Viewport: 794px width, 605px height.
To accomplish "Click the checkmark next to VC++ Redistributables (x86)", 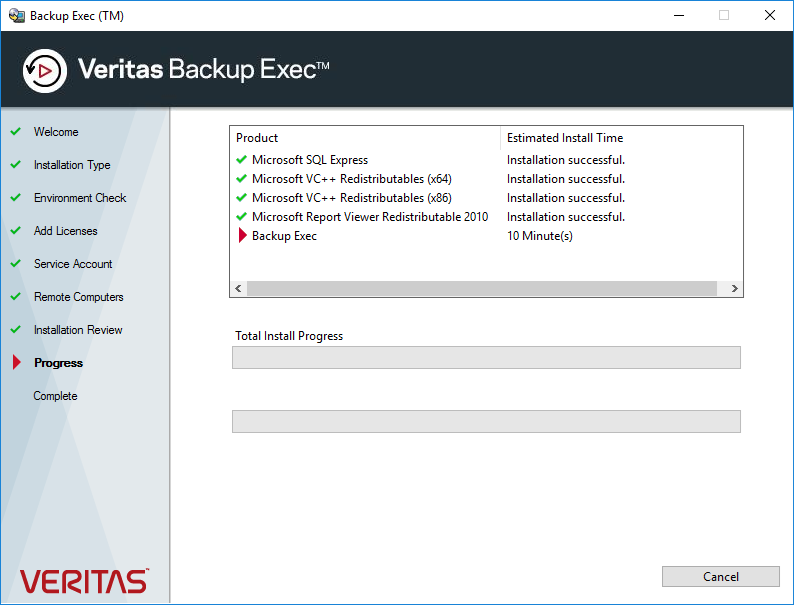I will click(242, 197).
